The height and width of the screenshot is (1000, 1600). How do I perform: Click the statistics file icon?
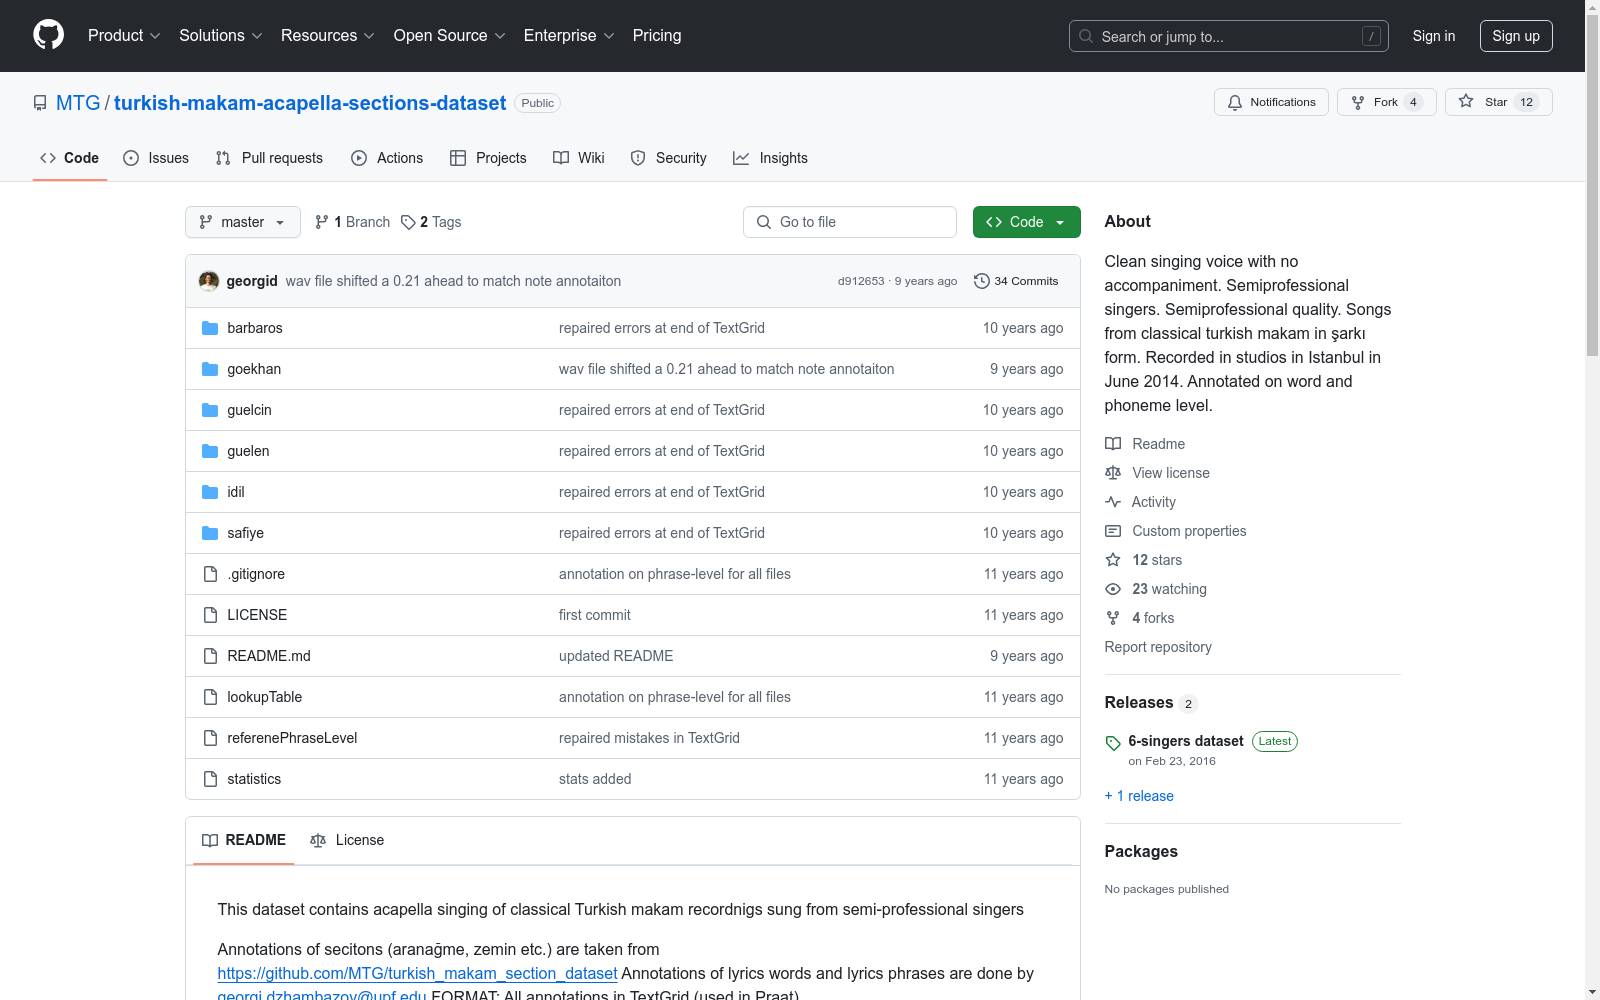[x=210, y=779]
